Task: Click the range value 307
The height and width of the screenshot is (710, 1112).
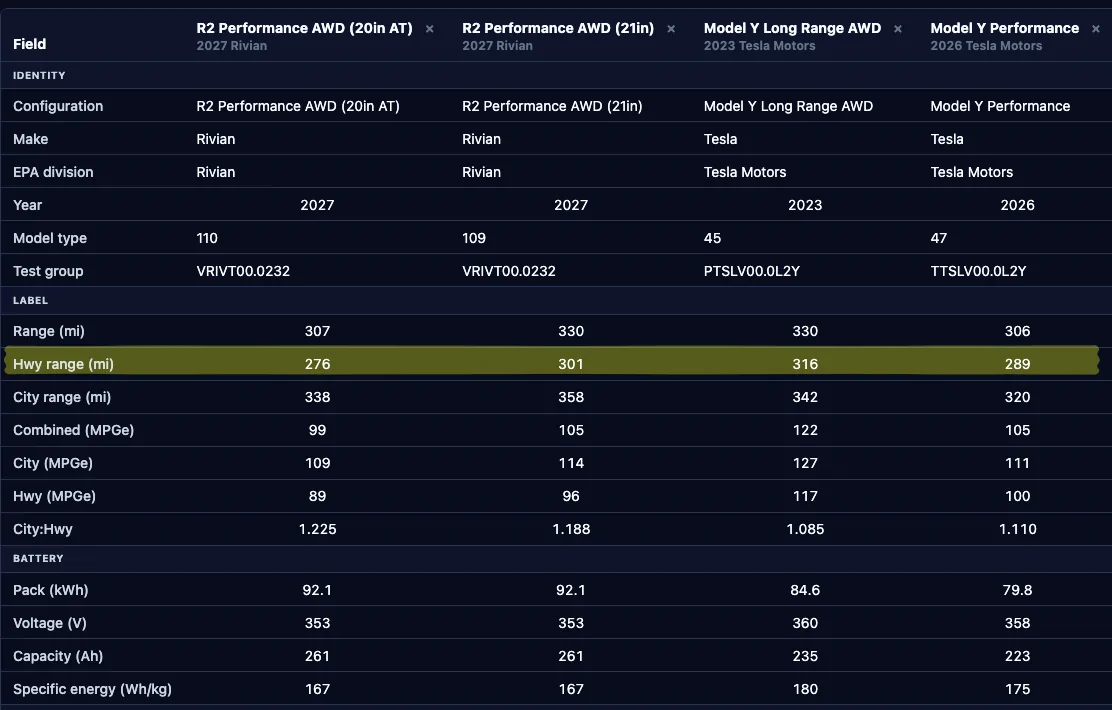Action: 317,331
